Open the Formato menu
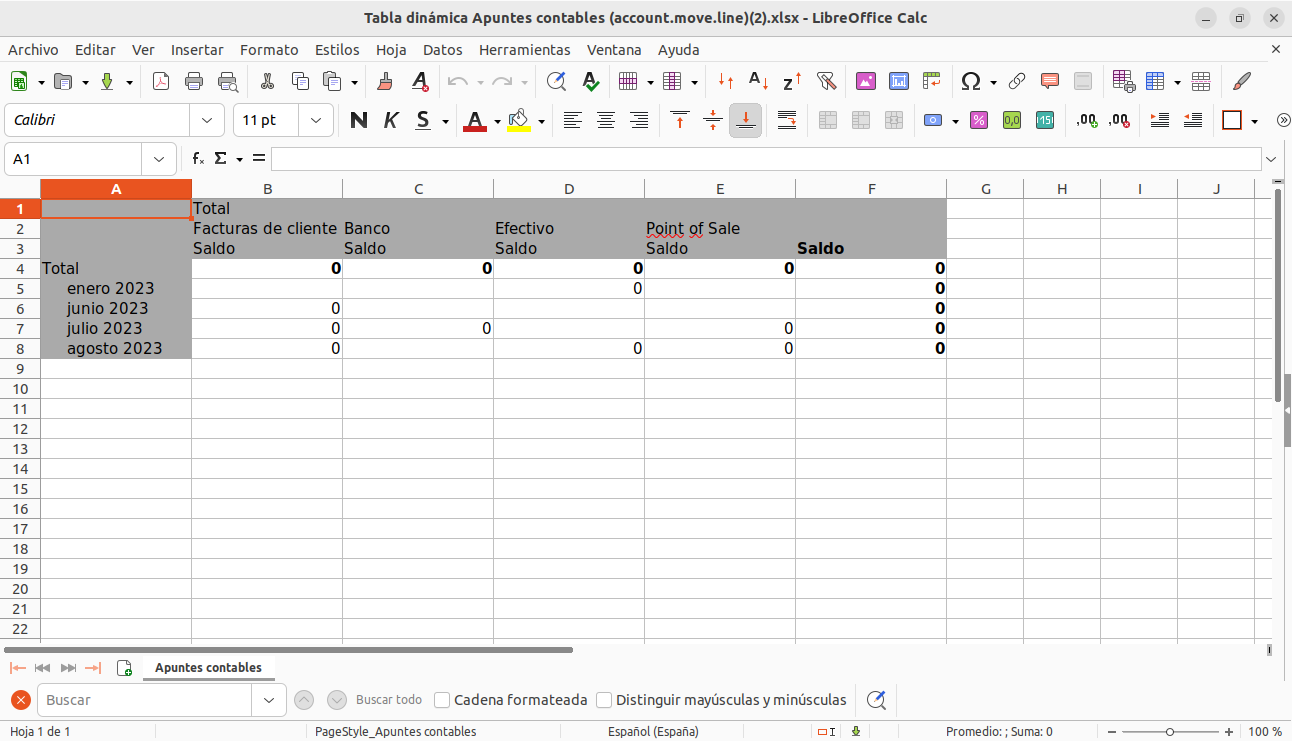Image resolution: width=1292 pixels, height=741 pixels. click(x=269, y=50)
